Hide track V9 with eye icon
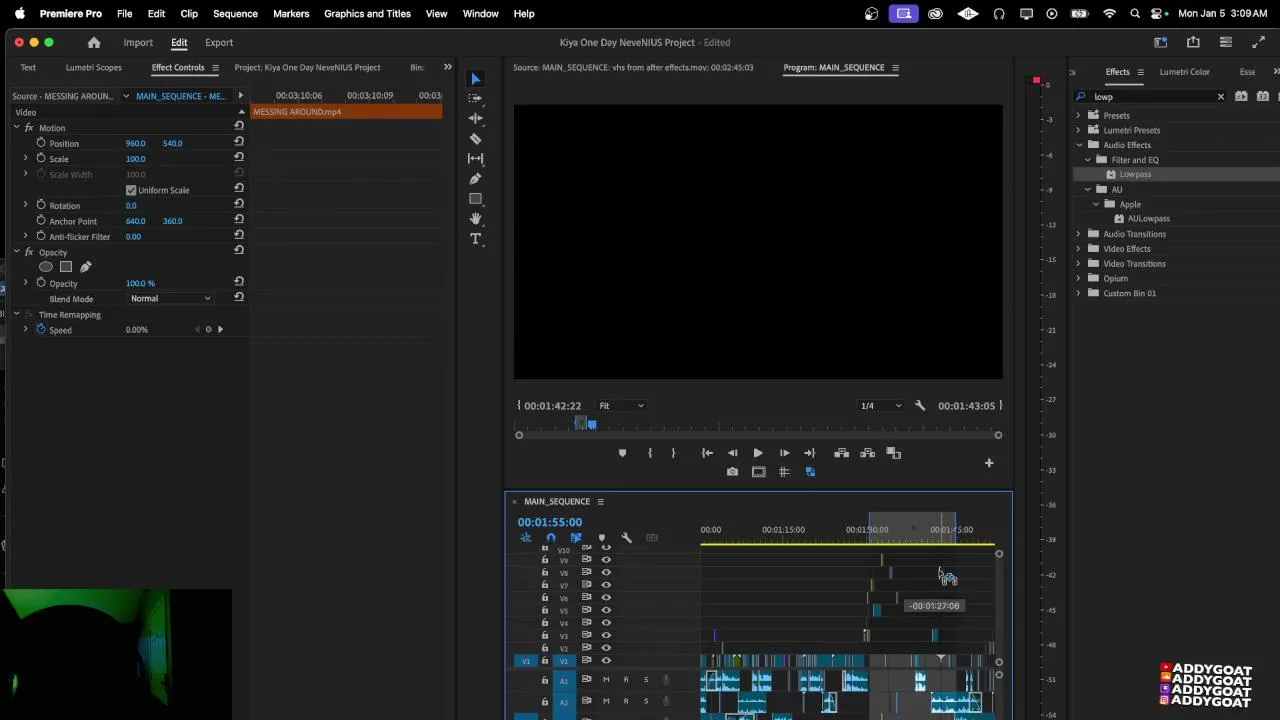This screenshot has height=720, width=1280. click(x=606, y=560)
